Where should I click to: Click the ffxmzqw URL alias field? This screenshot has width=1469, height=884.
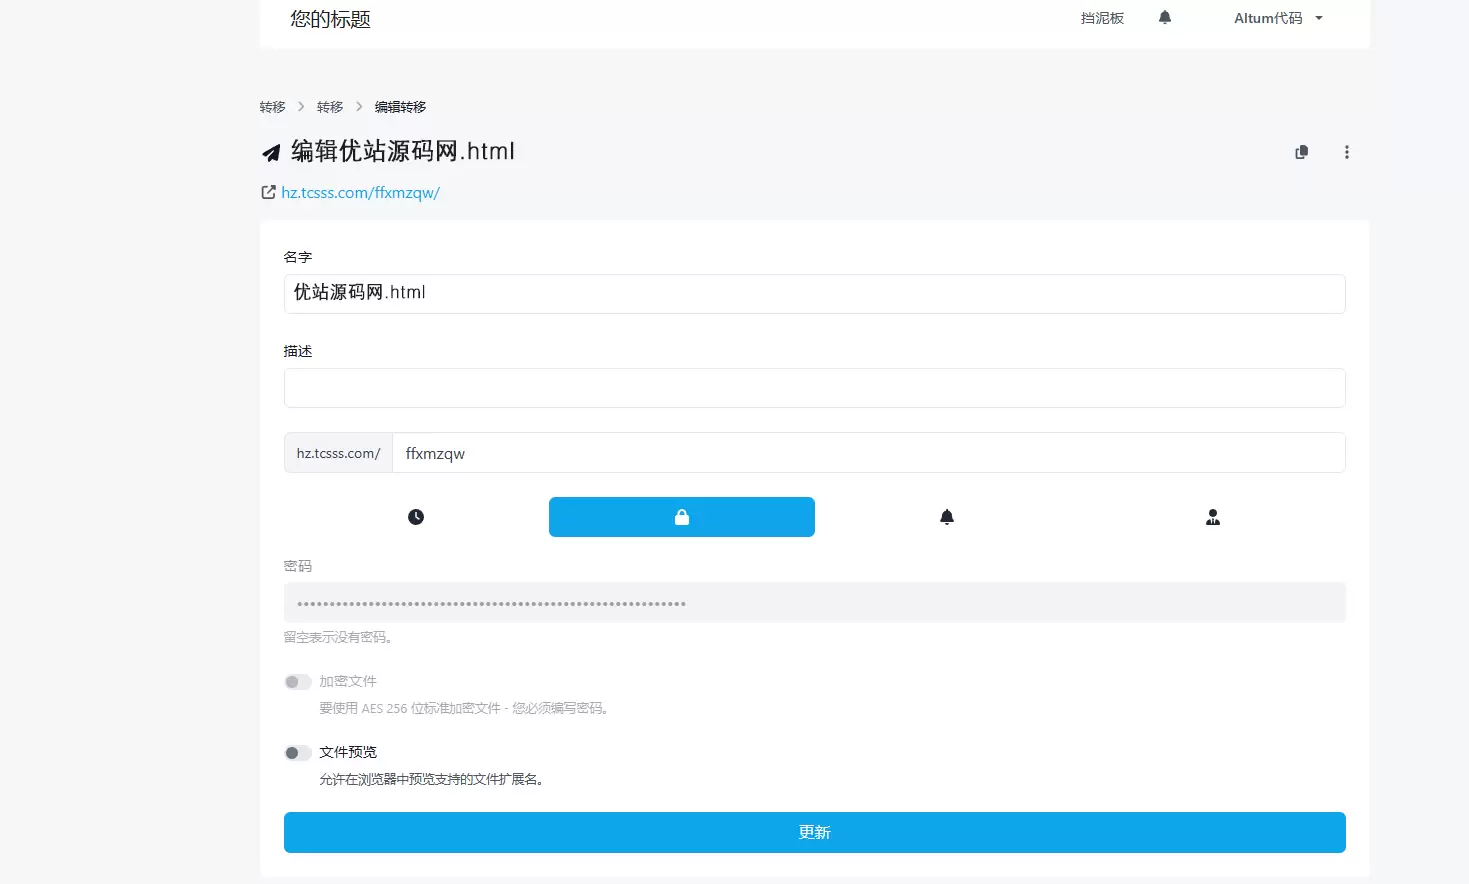click(x=868, y=453)
